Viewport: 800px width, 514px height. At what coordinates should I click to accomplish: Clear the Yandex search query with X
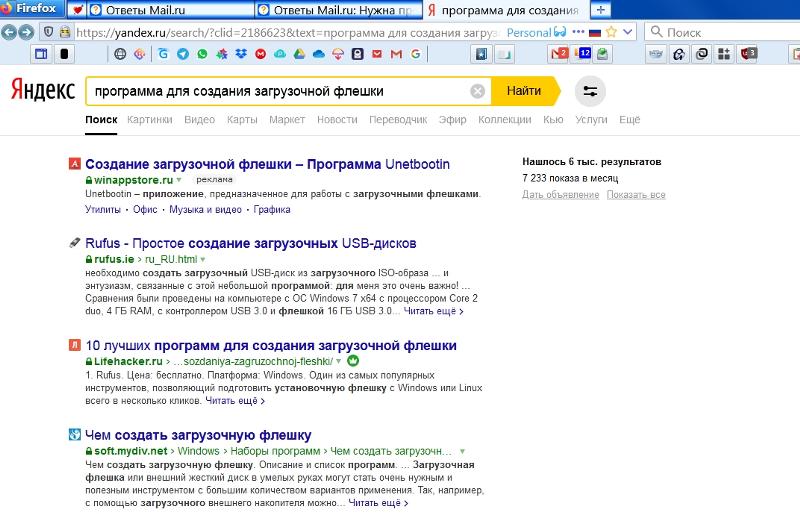point(478,91)
